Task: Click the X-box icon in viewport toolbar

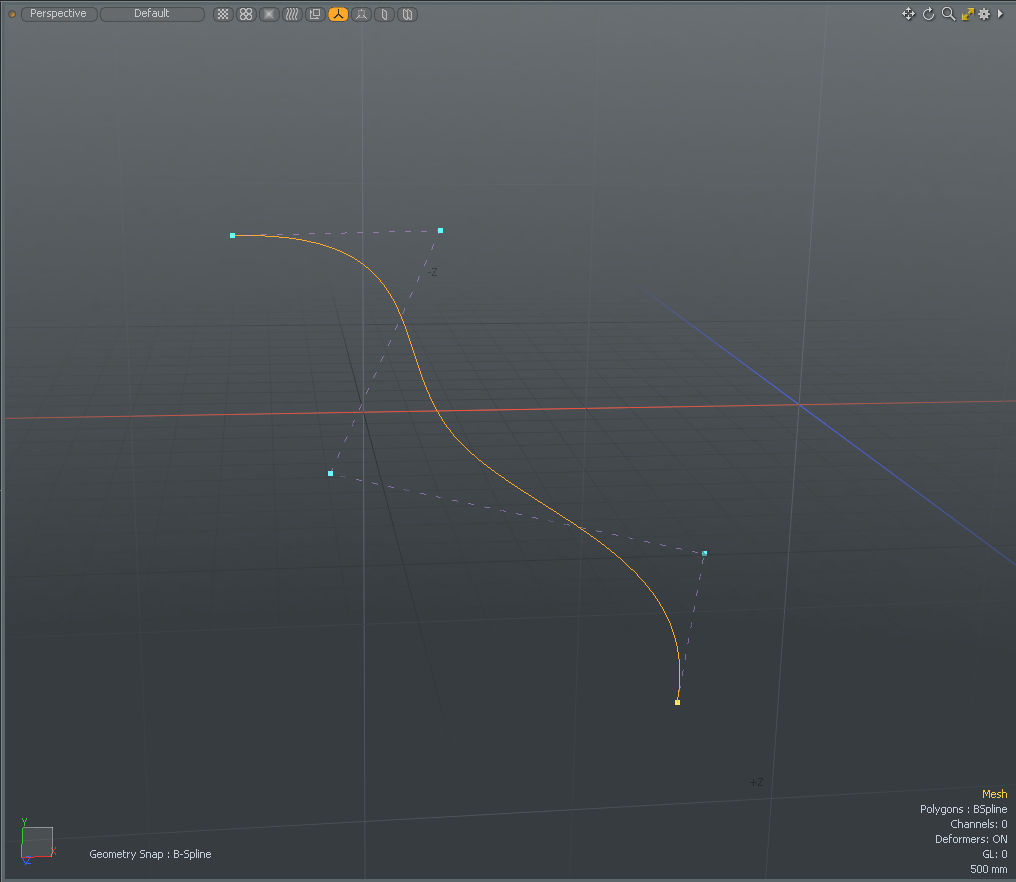Action: click(x=269, y=15)
